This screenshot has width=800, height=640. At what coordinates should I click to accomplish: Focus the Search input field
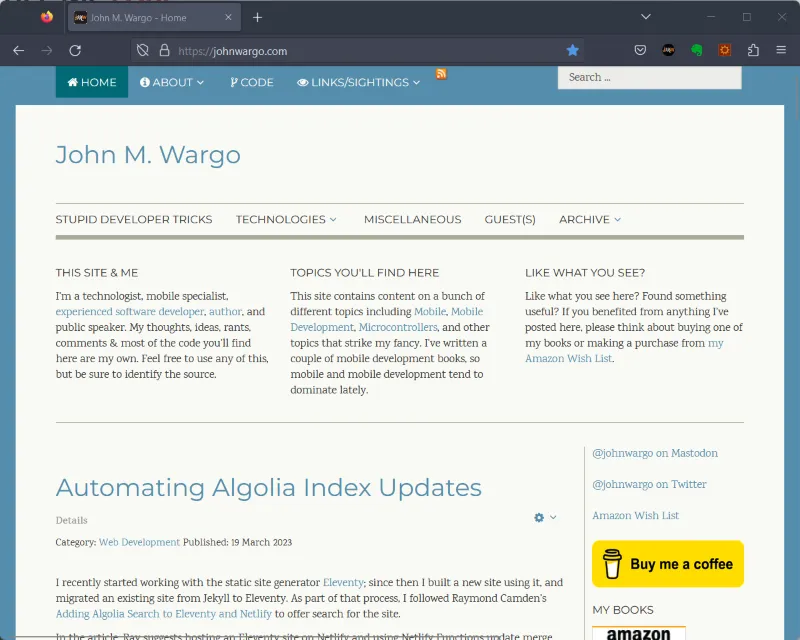click(x=649, y=78)
